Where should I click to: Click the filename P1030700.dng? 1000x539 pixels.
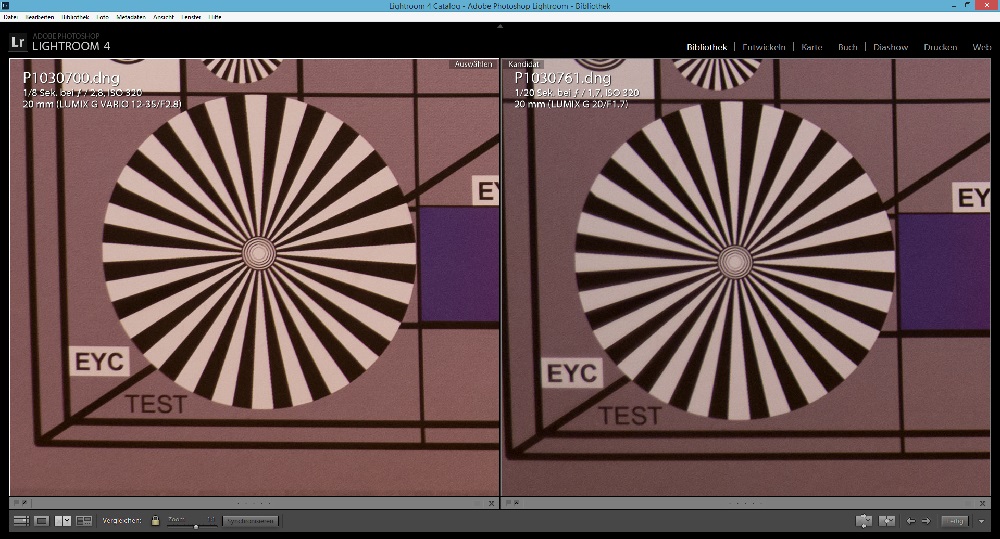click(71, 78)
